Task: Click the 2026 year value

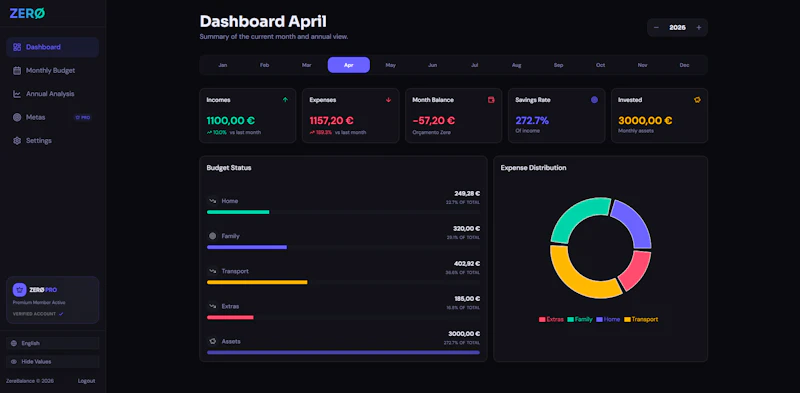Action: (678, 28)
